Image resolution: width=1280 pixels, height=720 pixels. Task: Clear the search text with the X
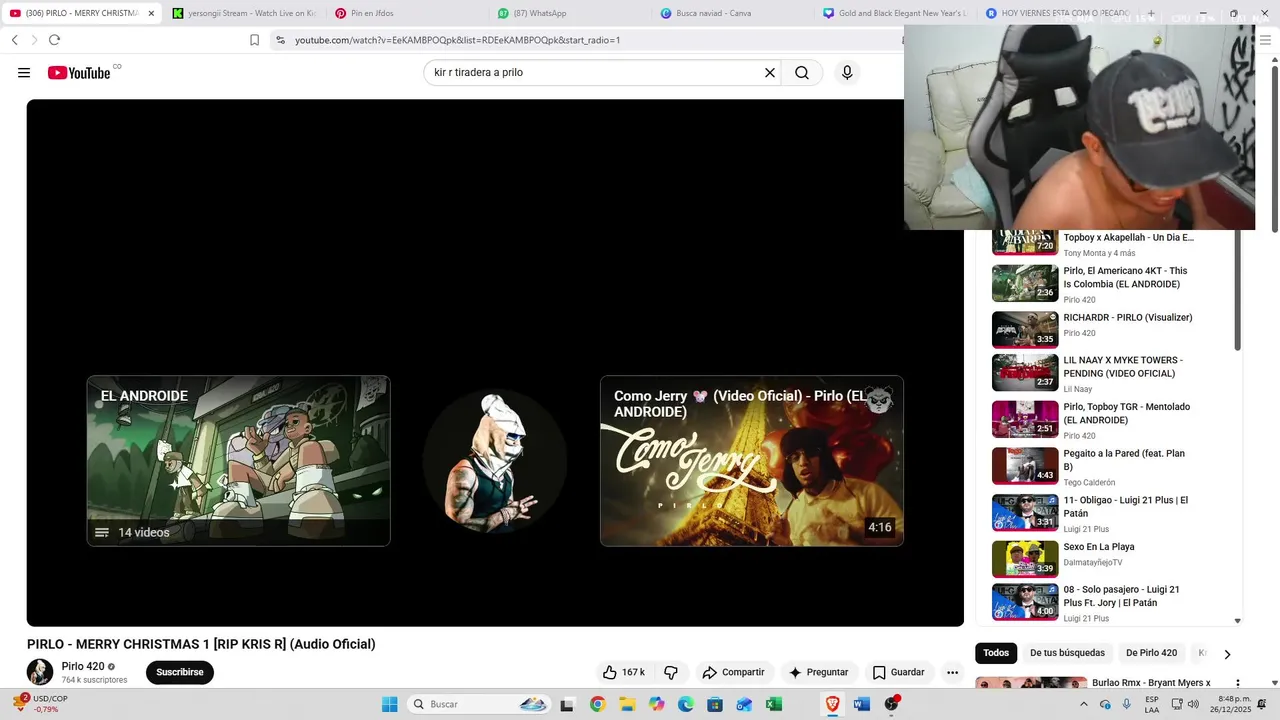tap(770, 73)
